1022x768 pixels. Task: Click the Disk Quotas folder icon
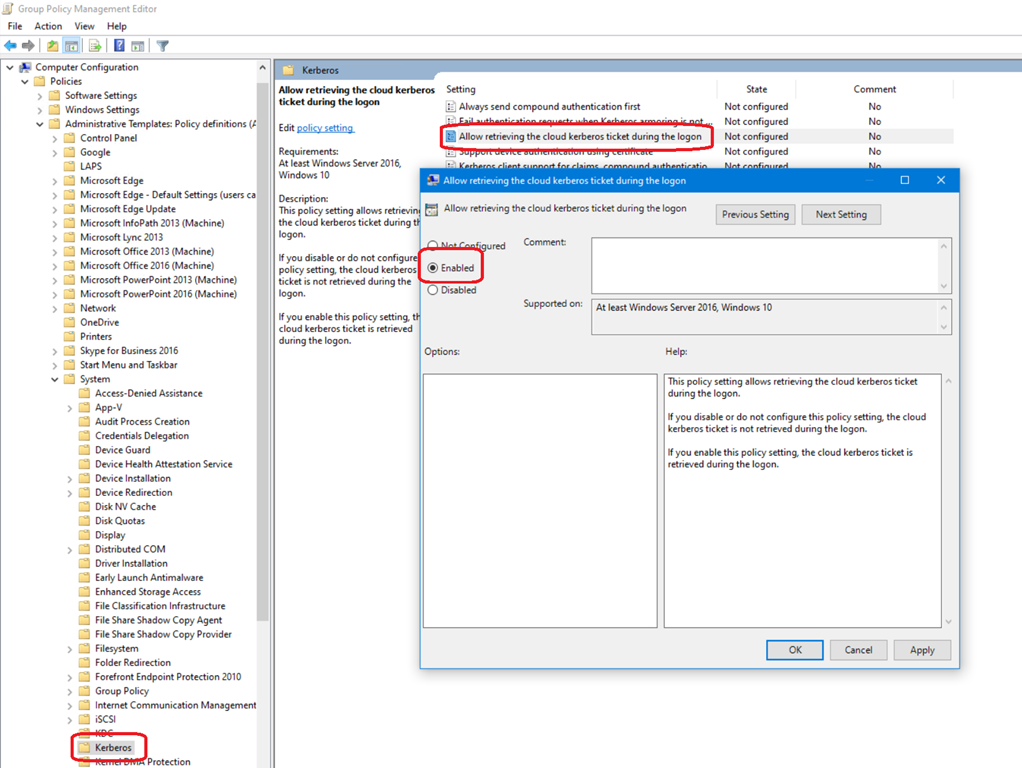[85, 521]
